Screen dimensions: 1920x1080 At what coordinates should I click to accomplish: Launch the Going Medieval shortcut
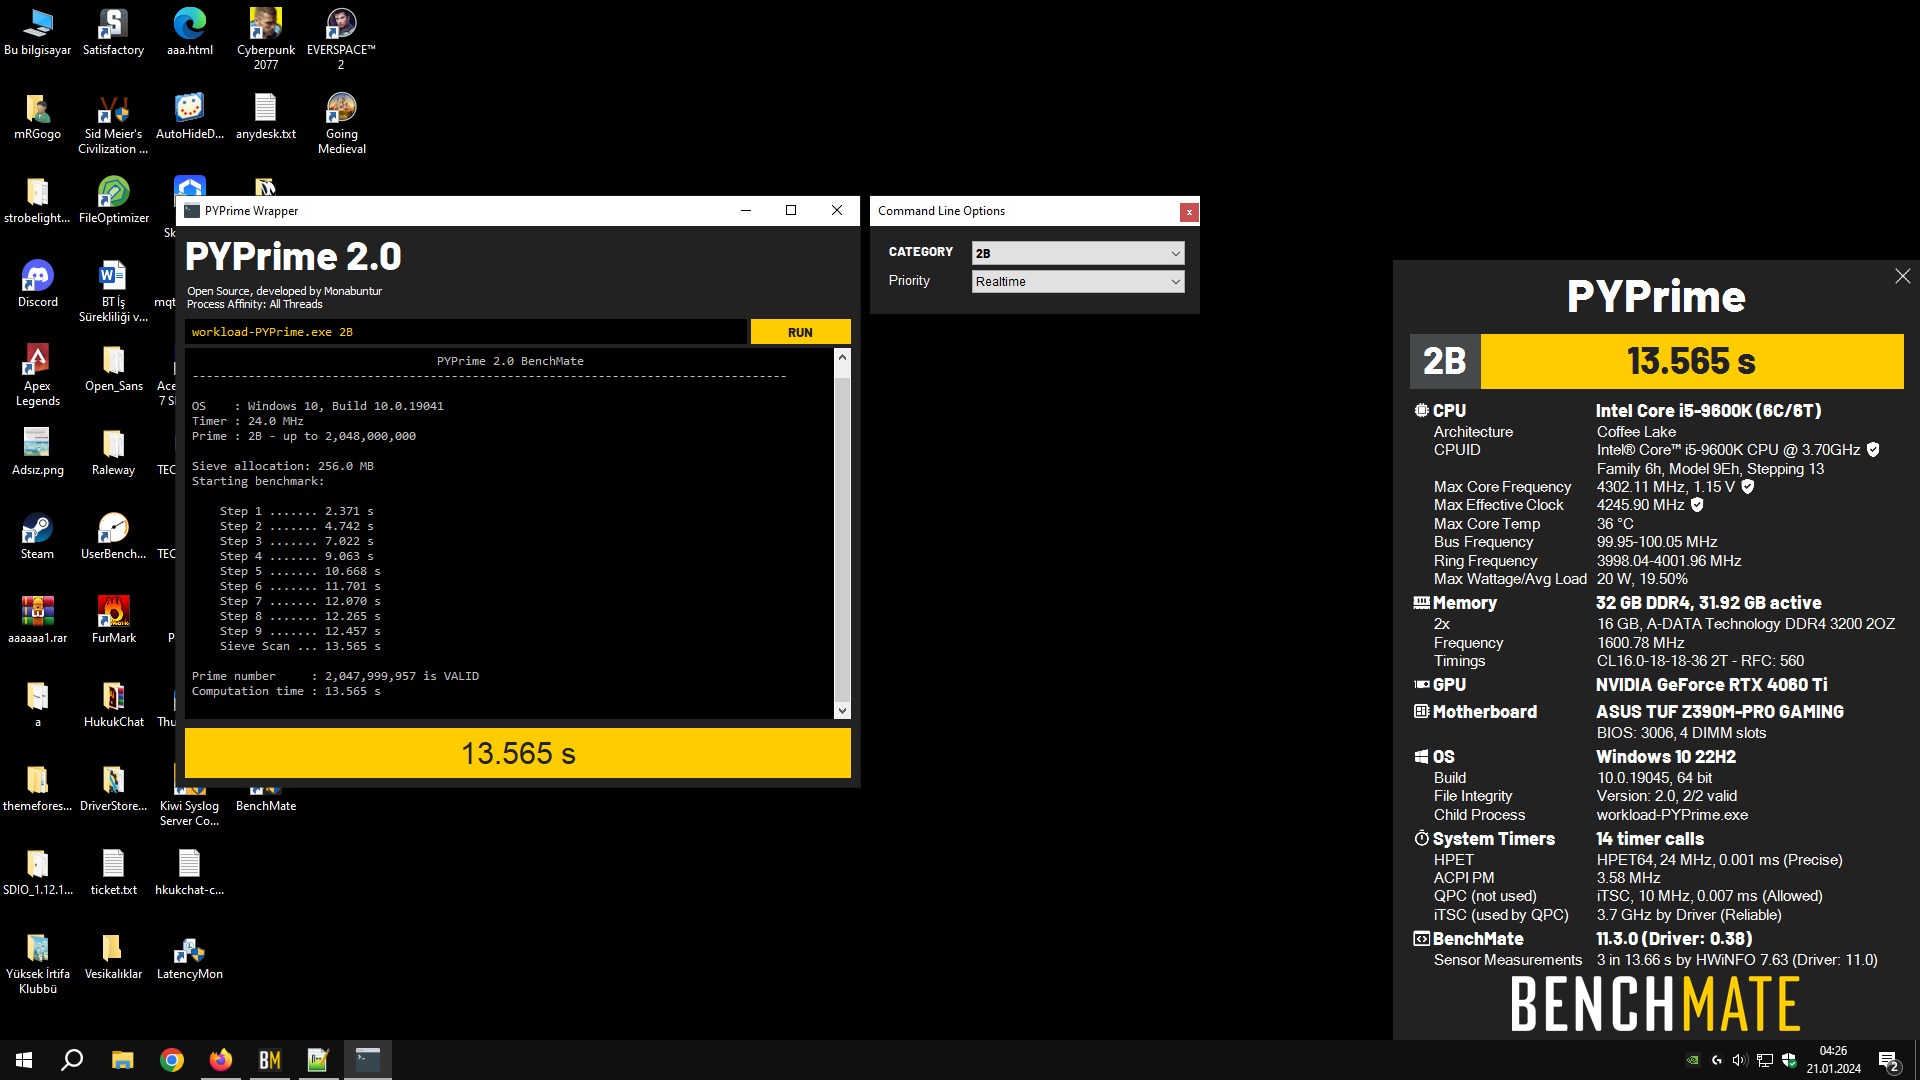click(x=341, y=123)
